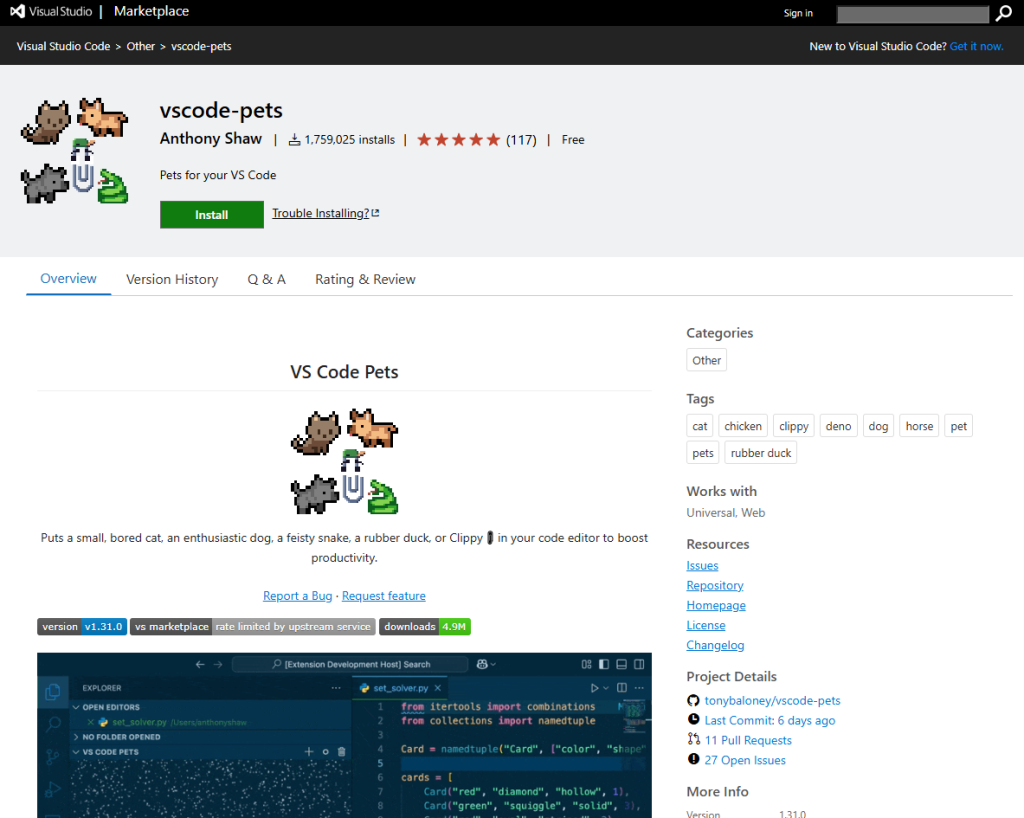This screenshot has width=1024, height=818.
Task: Click the GitHub icon next to tonybaloney/vscode-pets
Action: 694,700
